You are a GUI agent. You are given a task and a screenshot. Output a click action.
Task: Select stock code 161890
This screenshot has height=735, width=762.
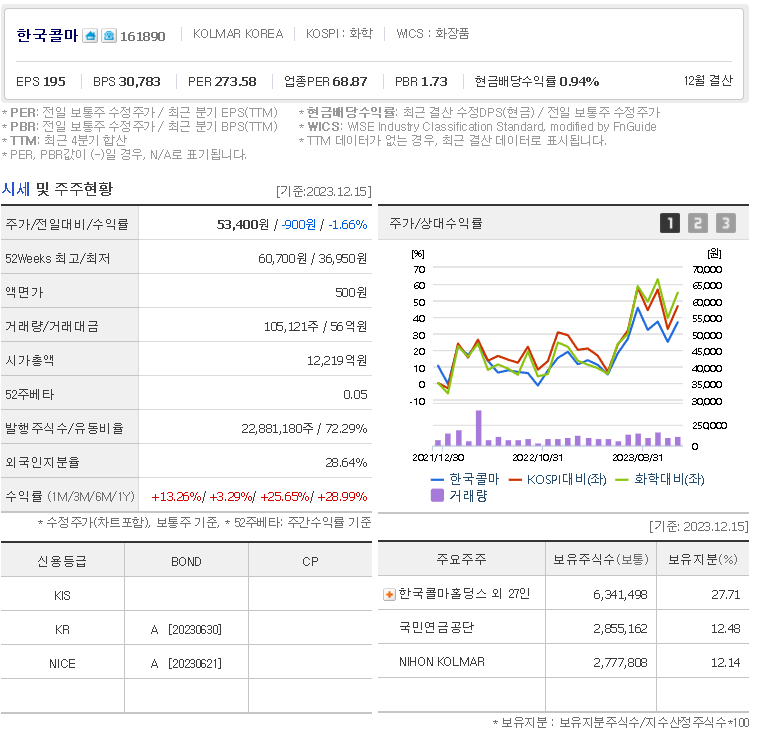coord(142,36)
